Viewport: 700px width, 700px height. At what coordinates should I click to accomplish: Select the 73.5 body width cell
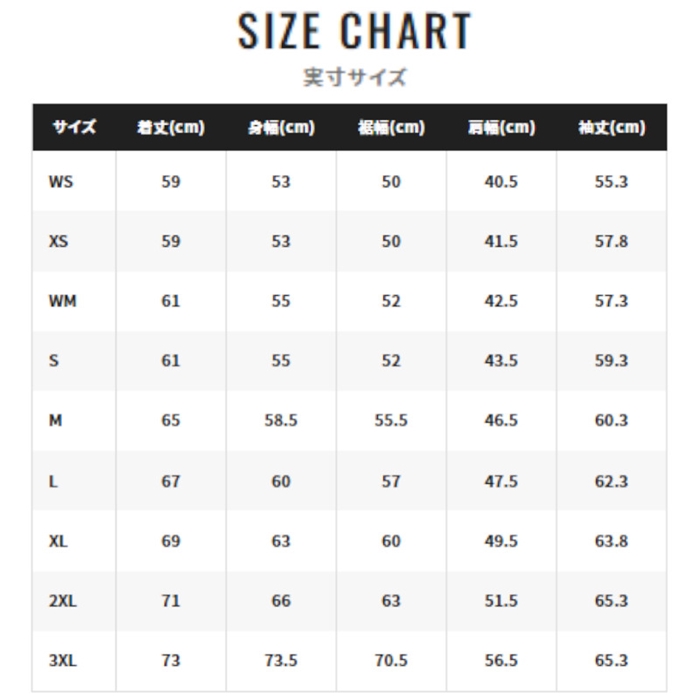(281, 661)
